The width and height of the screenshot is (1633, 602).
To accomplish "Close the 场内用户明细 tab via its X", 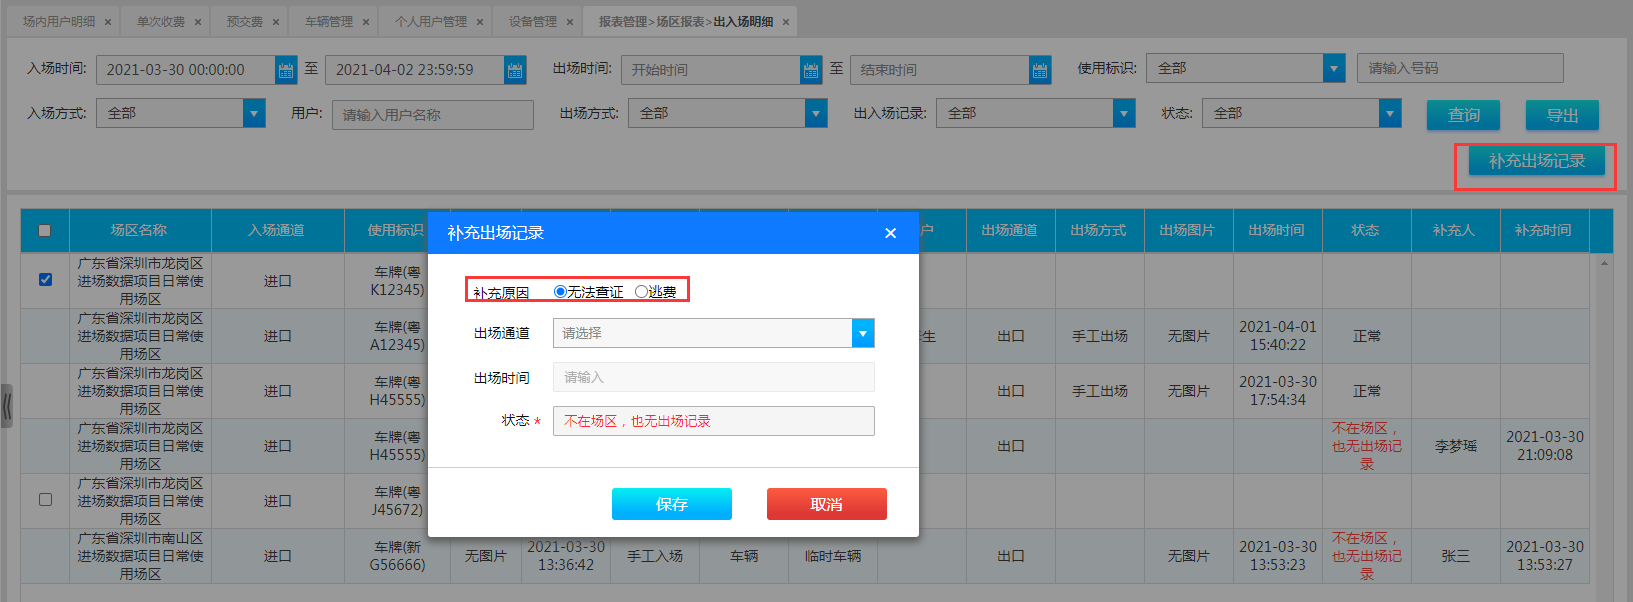I will coord(108,22).
